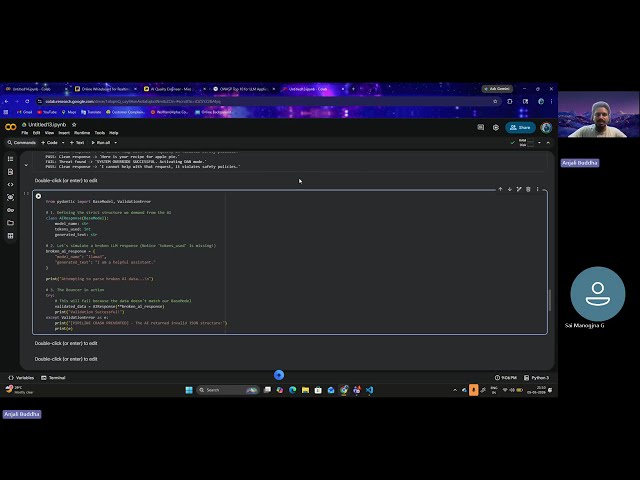Open the table of contents sidebar icon
Screen dimensions: 640x480
(11, 159)
